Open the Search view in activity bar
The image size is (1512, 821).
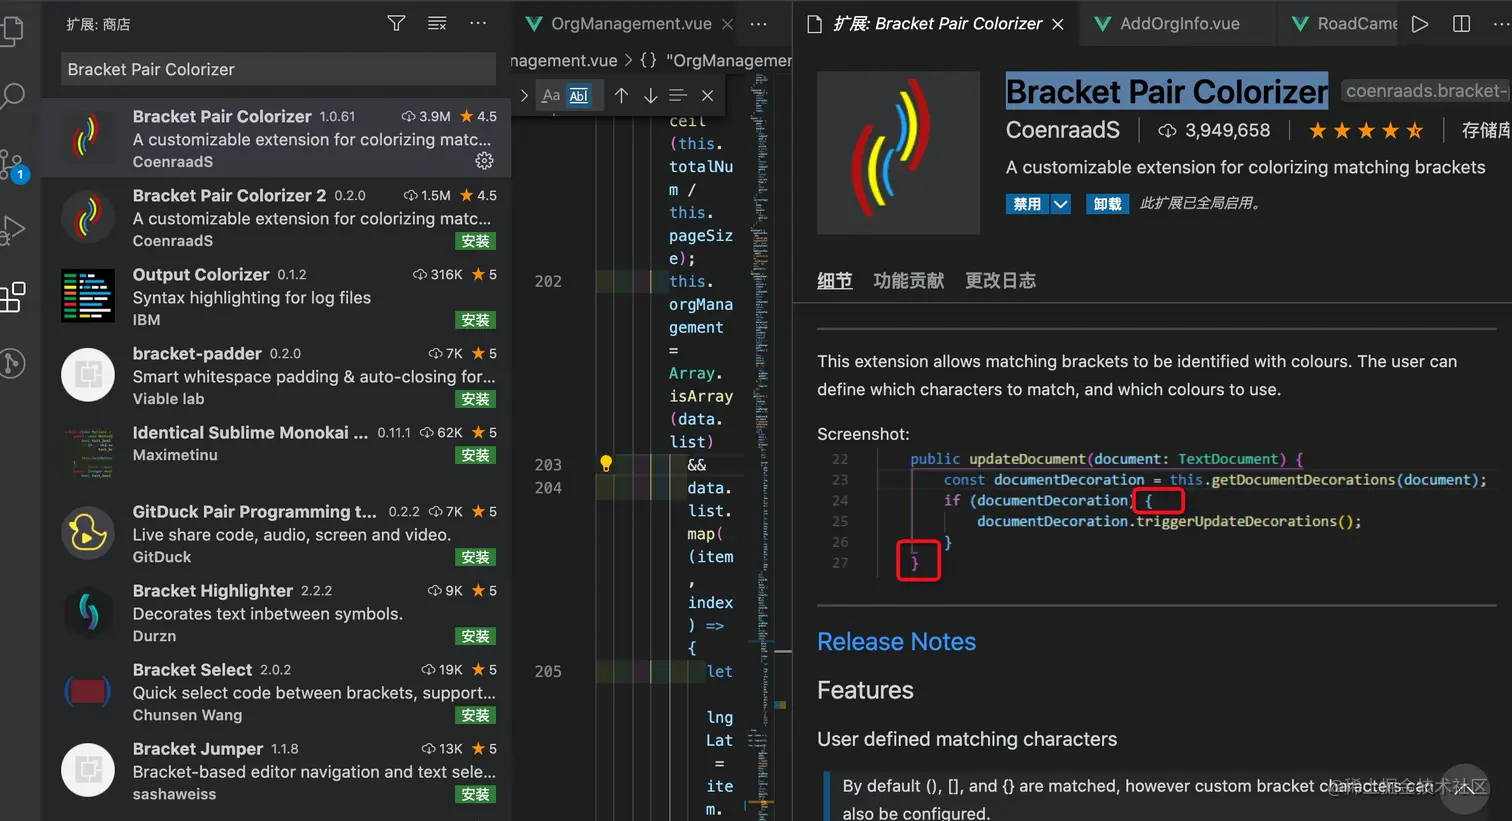click(x=12, y=96)
